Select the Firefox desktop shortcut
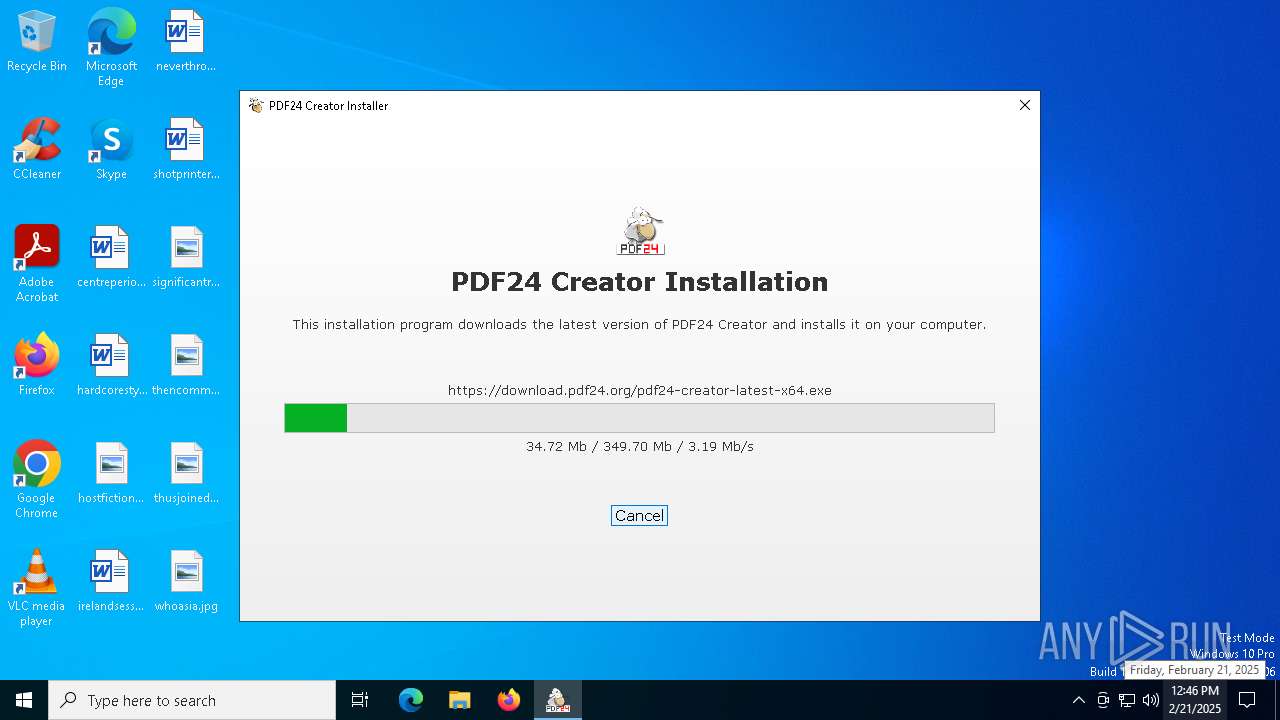Viewport: 1280px width, 720px height. click(x=37, y=366)
